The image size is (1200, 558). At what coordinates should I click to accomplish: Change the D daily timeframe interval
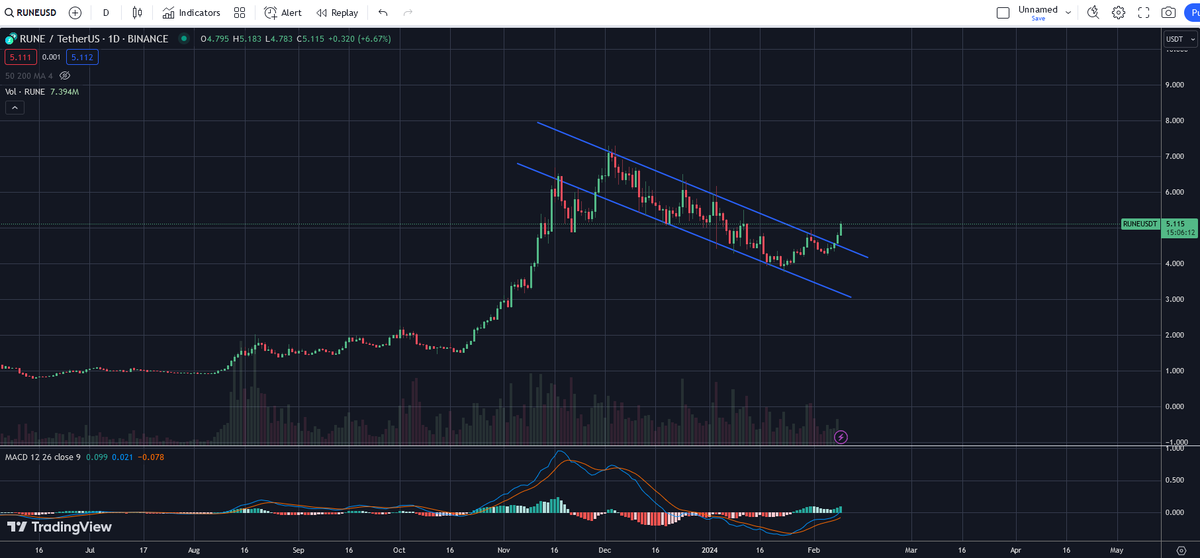[106, 13]
